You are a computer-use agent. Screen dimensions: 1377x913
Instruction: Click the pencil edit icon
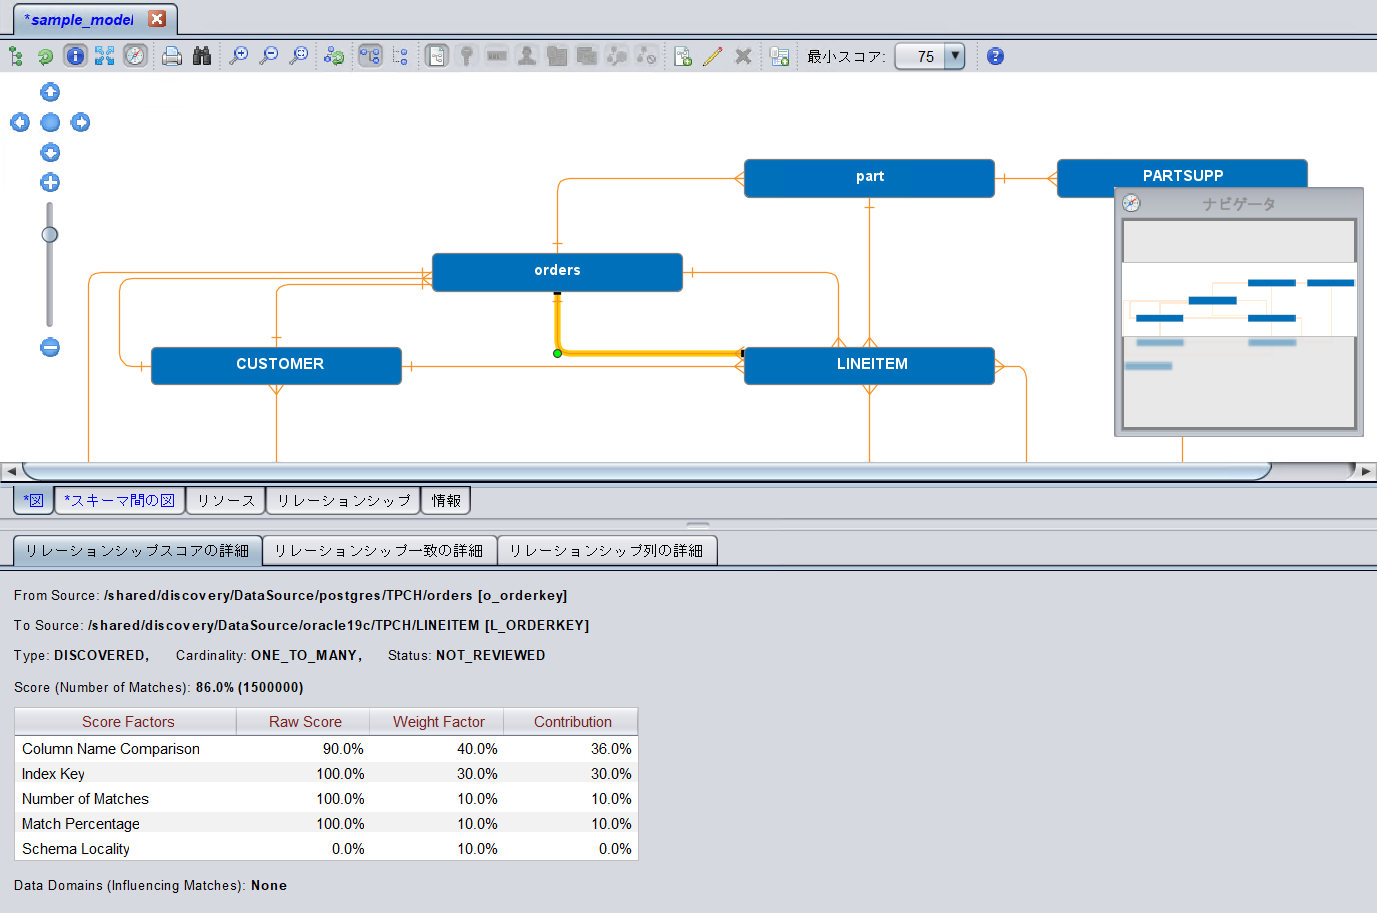click(x=713, y=56)
